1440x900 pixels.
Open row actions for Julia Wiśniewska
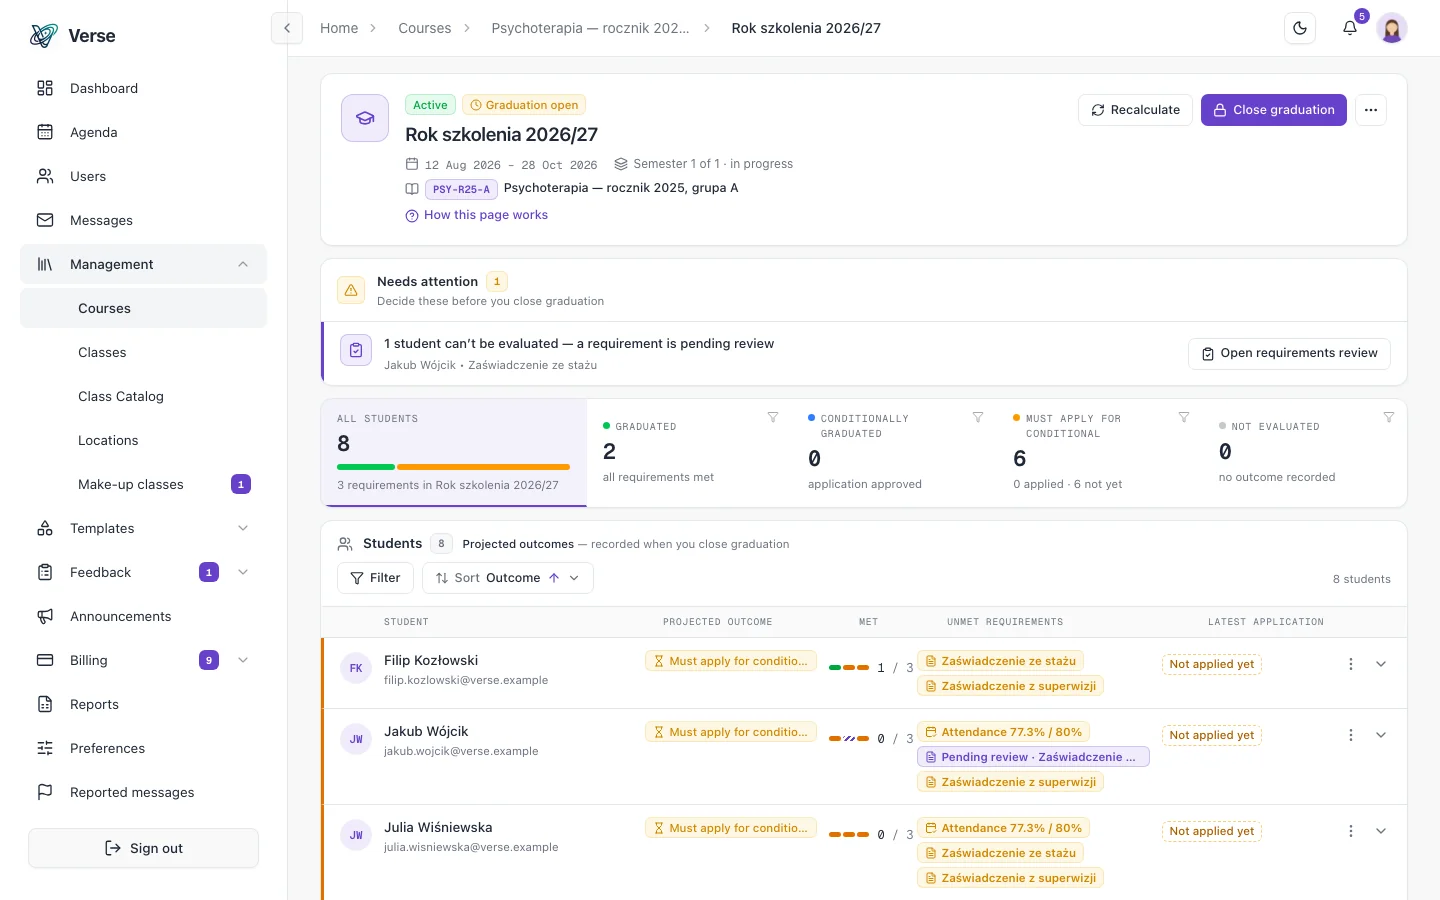tap(1351, 831)
